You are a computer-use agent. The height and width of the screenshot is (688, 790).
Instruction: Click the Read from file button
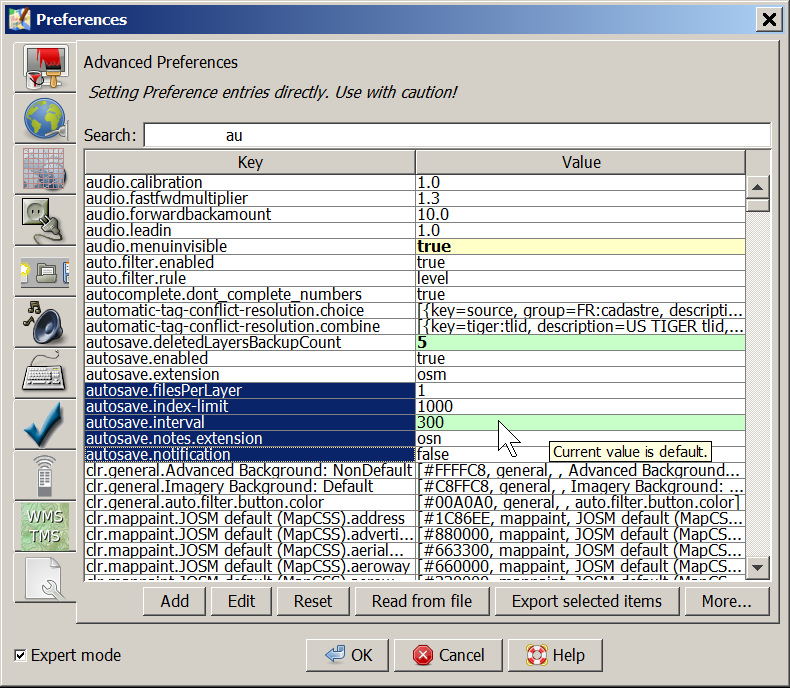point(421,601)
